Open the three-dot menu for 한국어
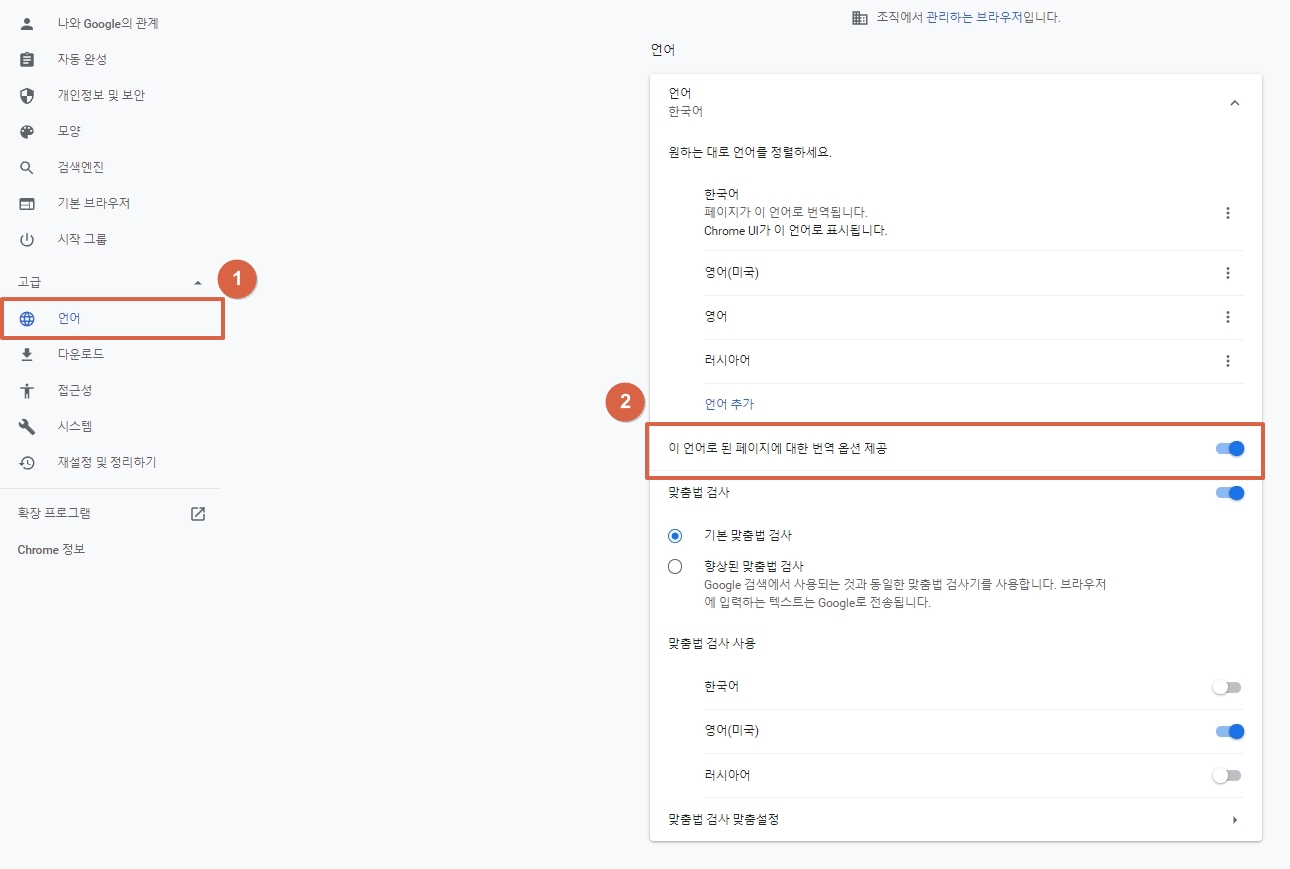The image size is (1290, 869). pyautogui.click(x=1228, y=213)
